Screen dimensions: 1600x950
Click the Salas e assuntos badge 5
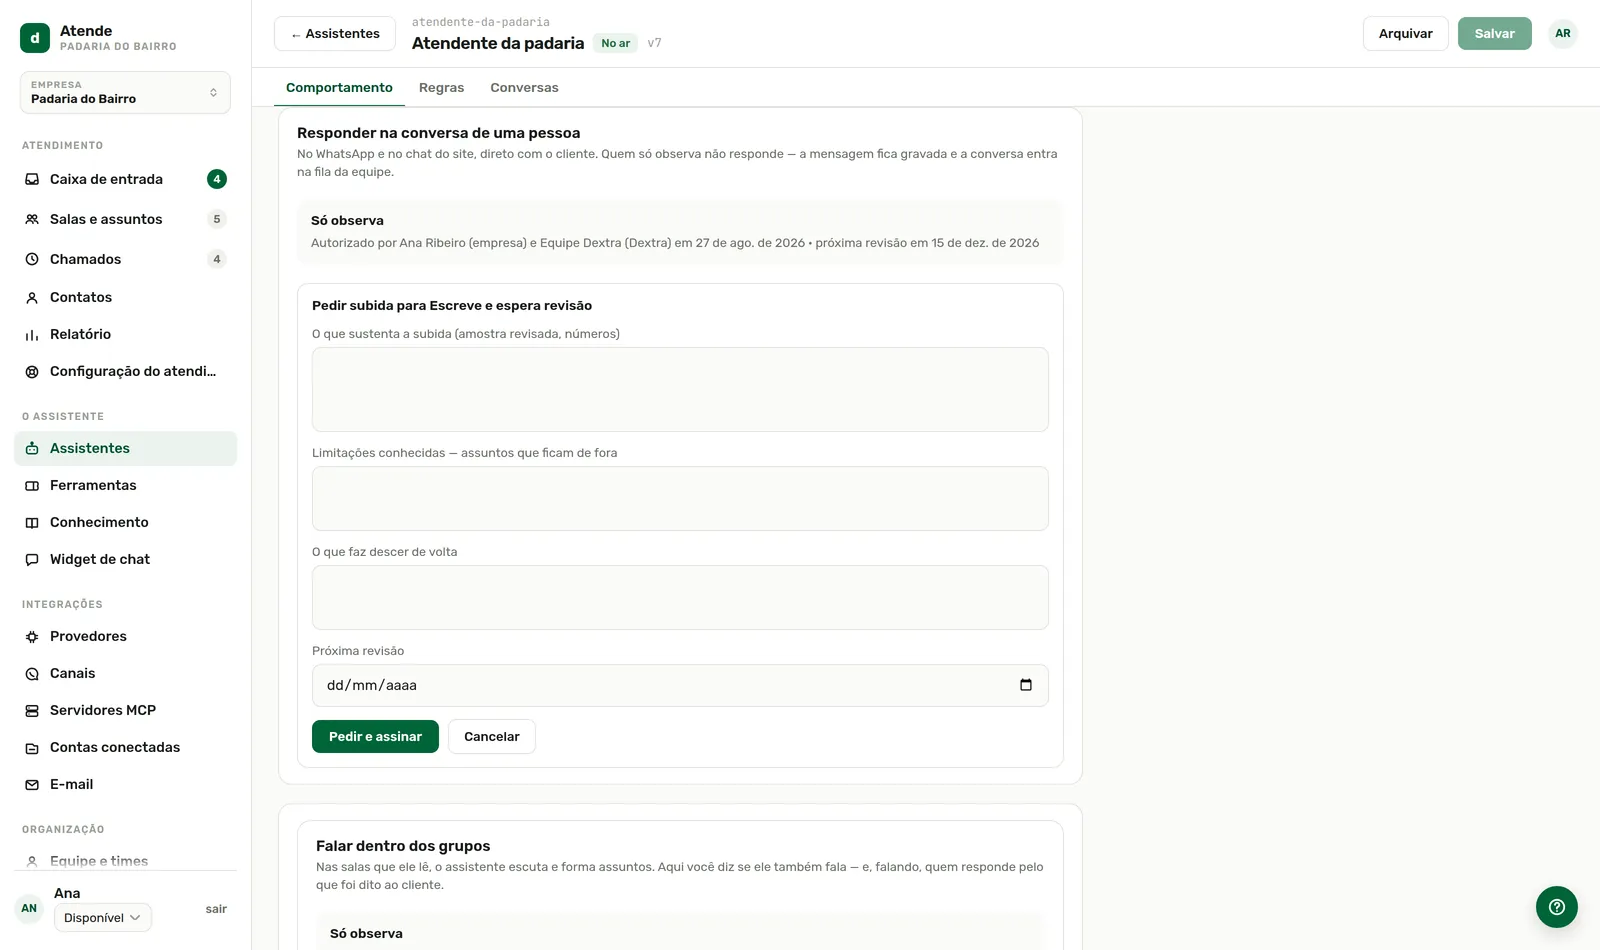tap(217, 219)
